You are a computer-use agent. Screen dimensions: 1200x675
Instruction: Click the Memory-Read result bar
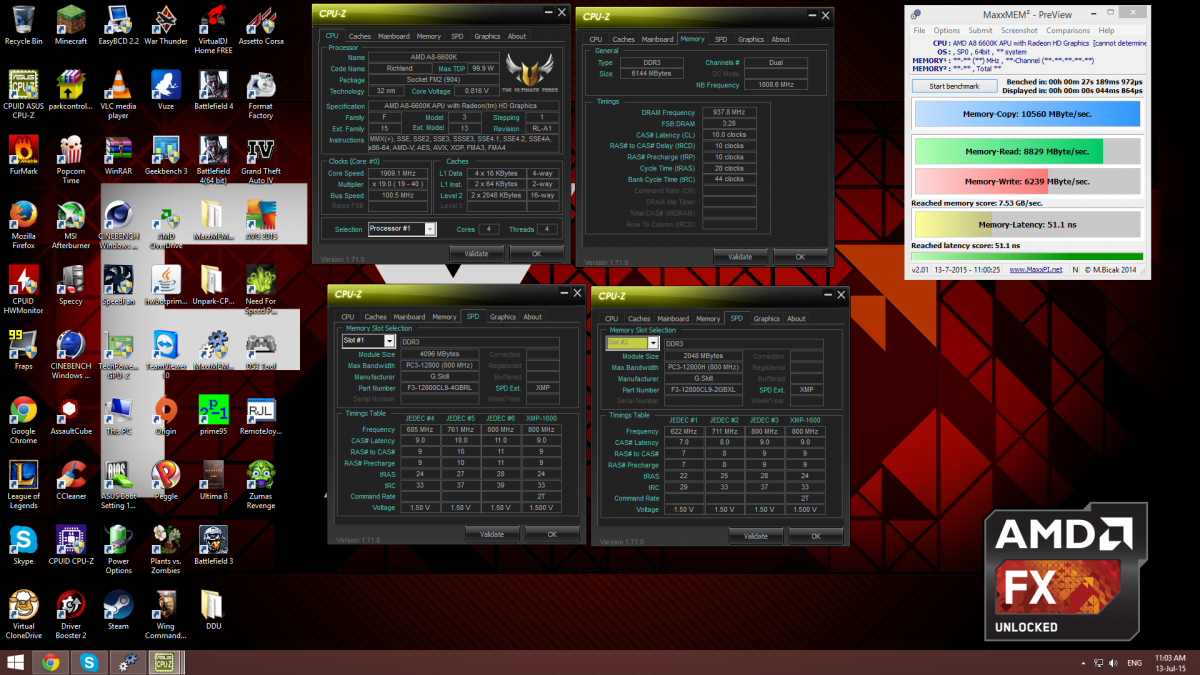[x=1027, y=152]
